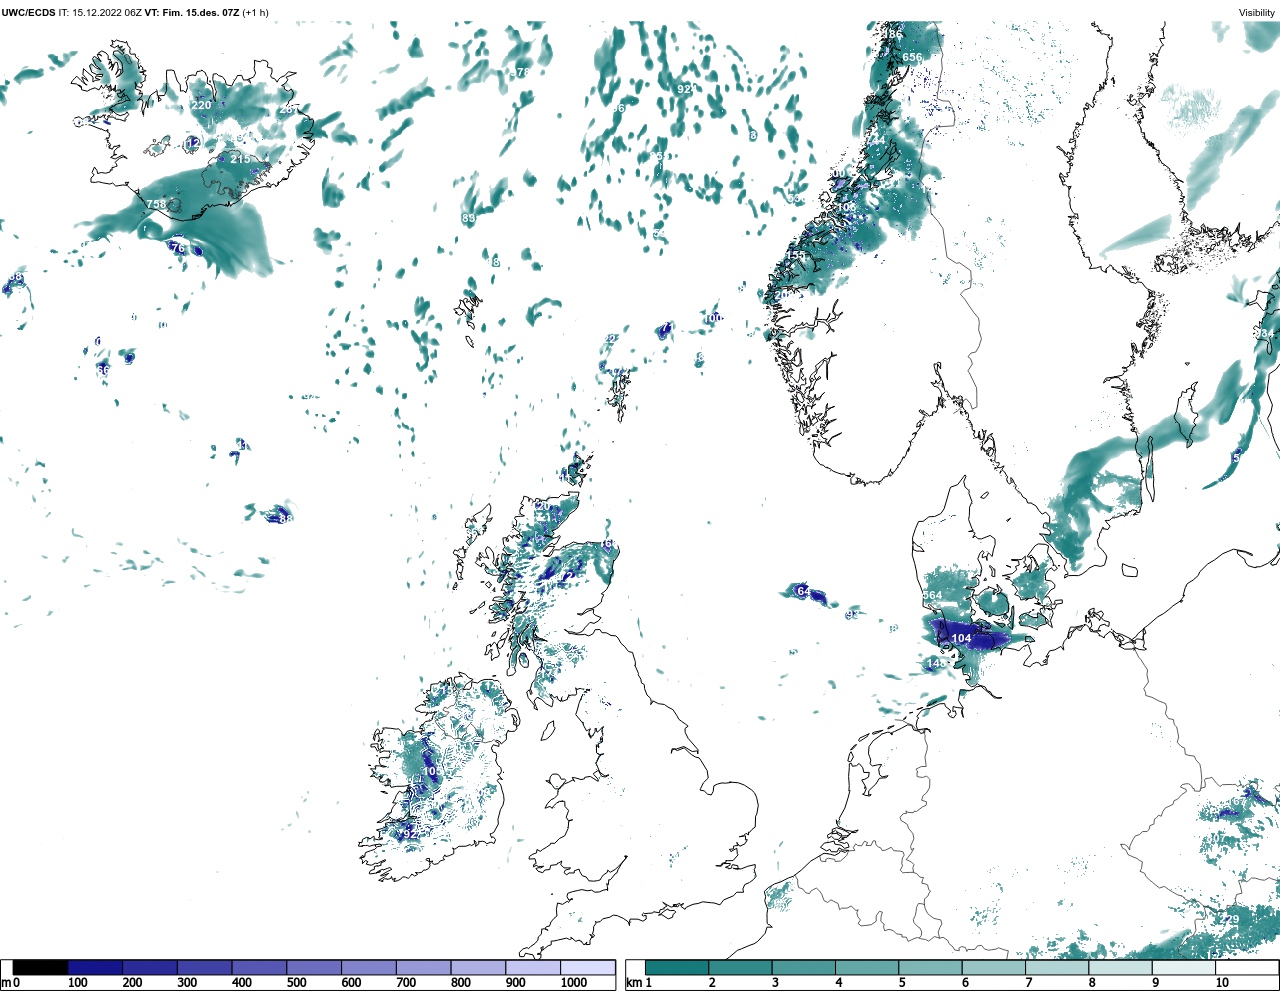
Task: Click the 1–2 km dark teal swatch
Action: click(677, 967)
